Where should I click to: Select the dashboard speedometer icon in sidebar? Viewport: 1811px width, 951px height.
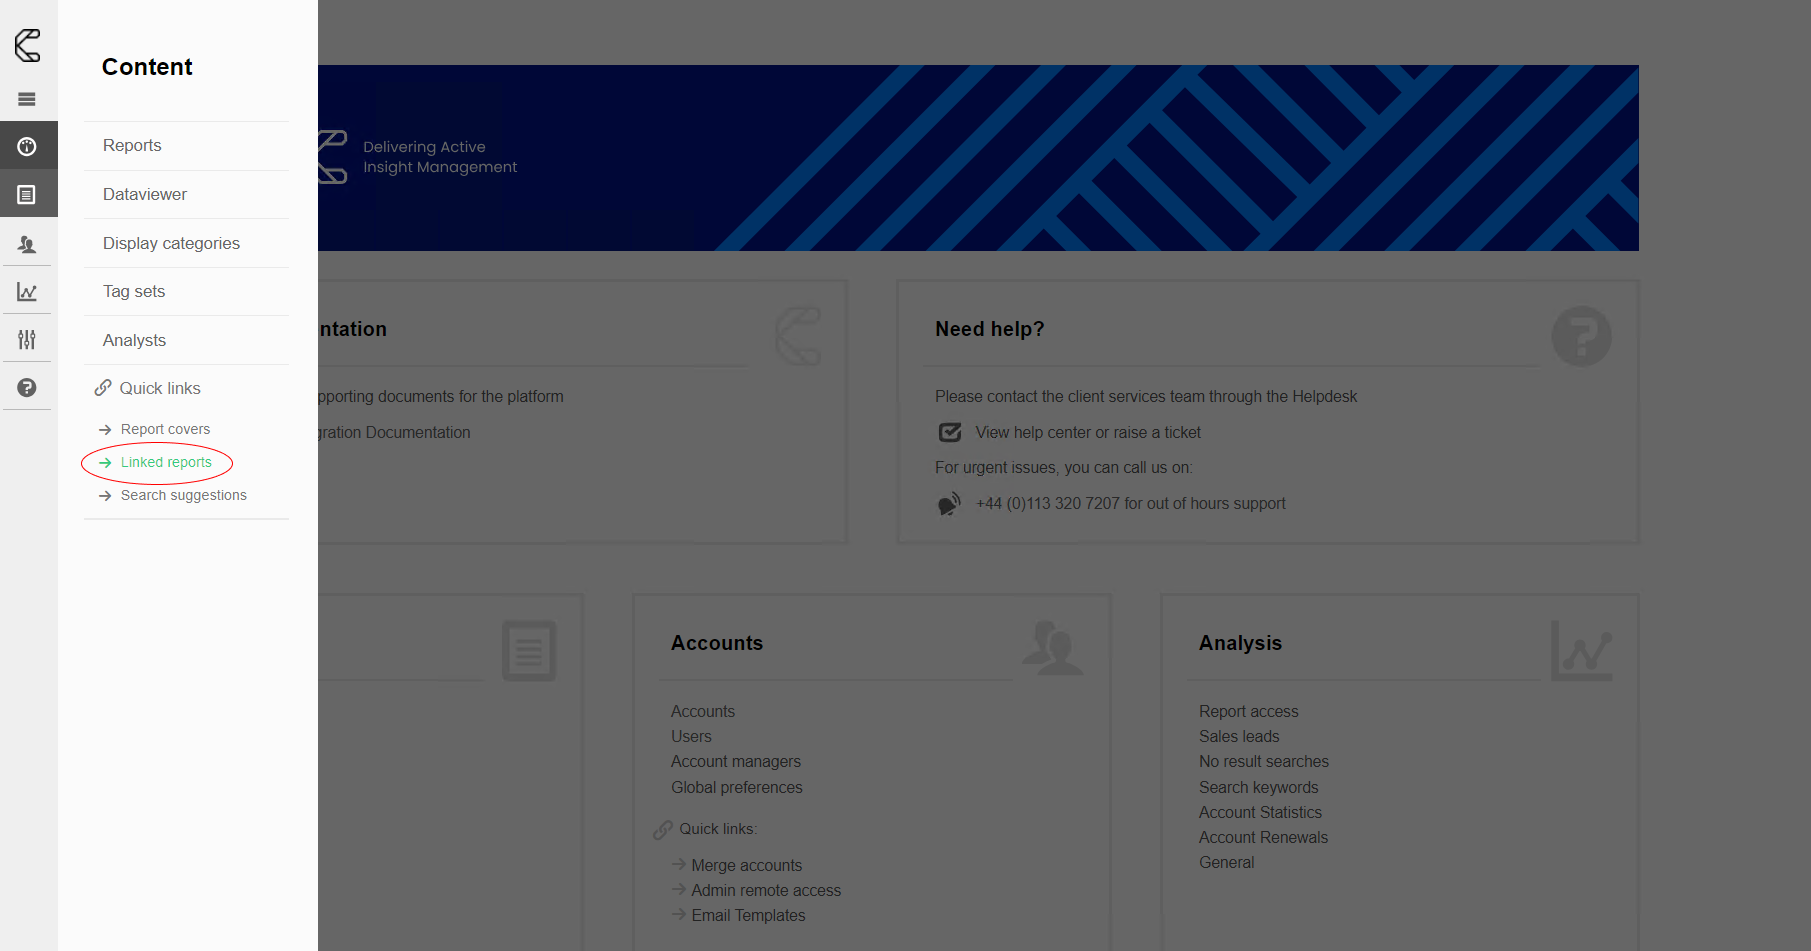point(27,145)
